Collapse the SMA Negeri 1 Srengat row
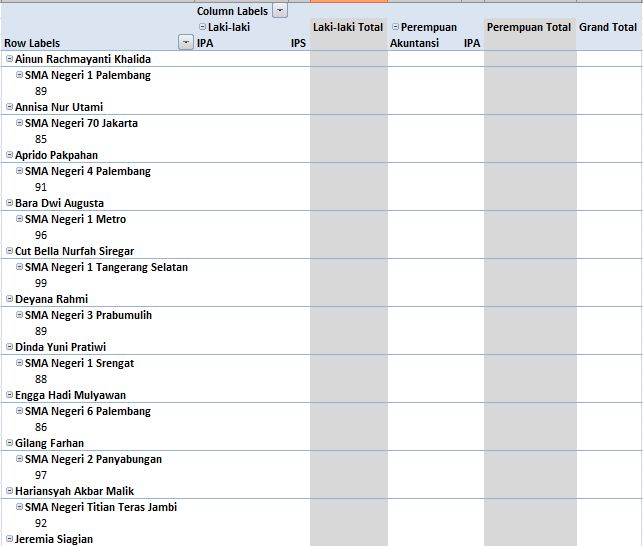Screen dimensions: 643x546 (x=19, y=363)
